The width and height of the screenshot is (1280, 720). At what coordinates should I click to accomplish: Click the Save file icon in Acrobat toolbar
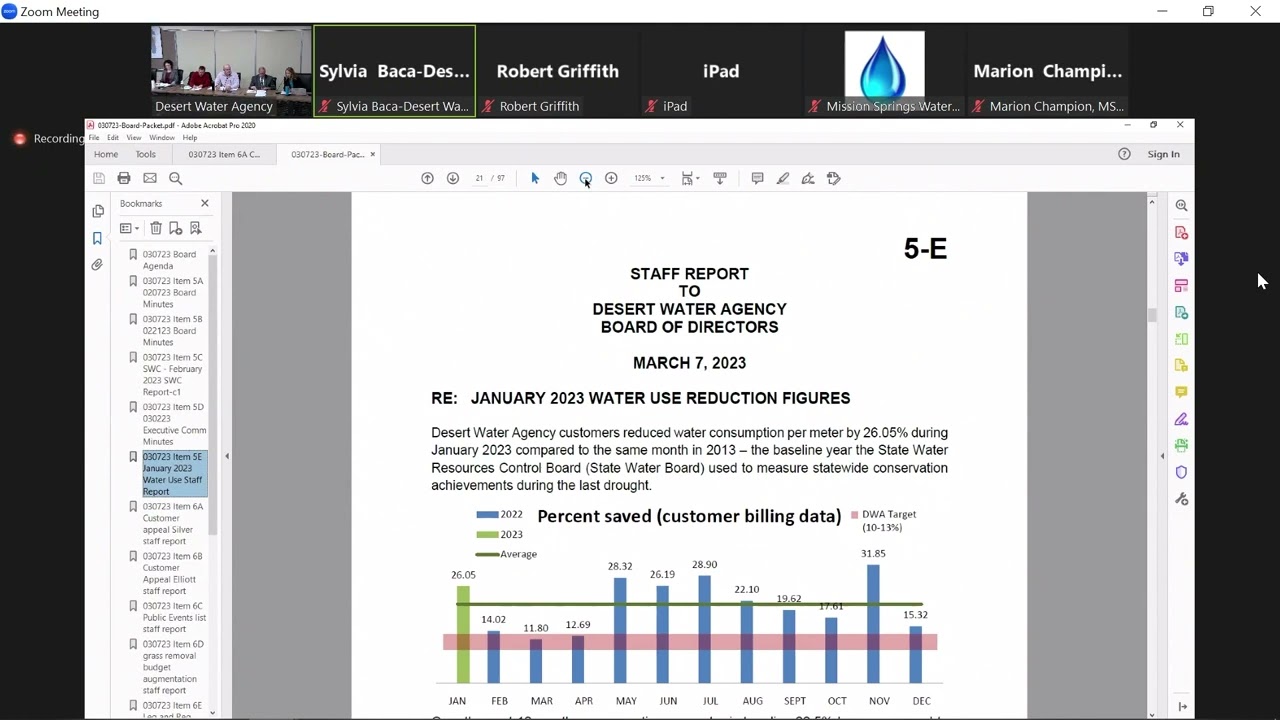pyautogui.click(x=99, y=178)
